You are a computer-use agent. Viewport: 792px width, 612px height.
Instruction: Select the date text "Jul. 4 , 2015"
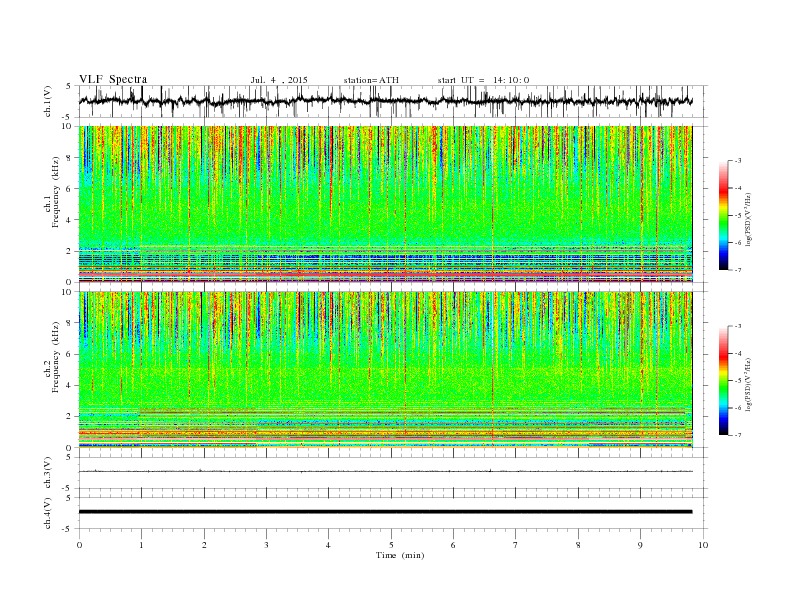[279, 80]
